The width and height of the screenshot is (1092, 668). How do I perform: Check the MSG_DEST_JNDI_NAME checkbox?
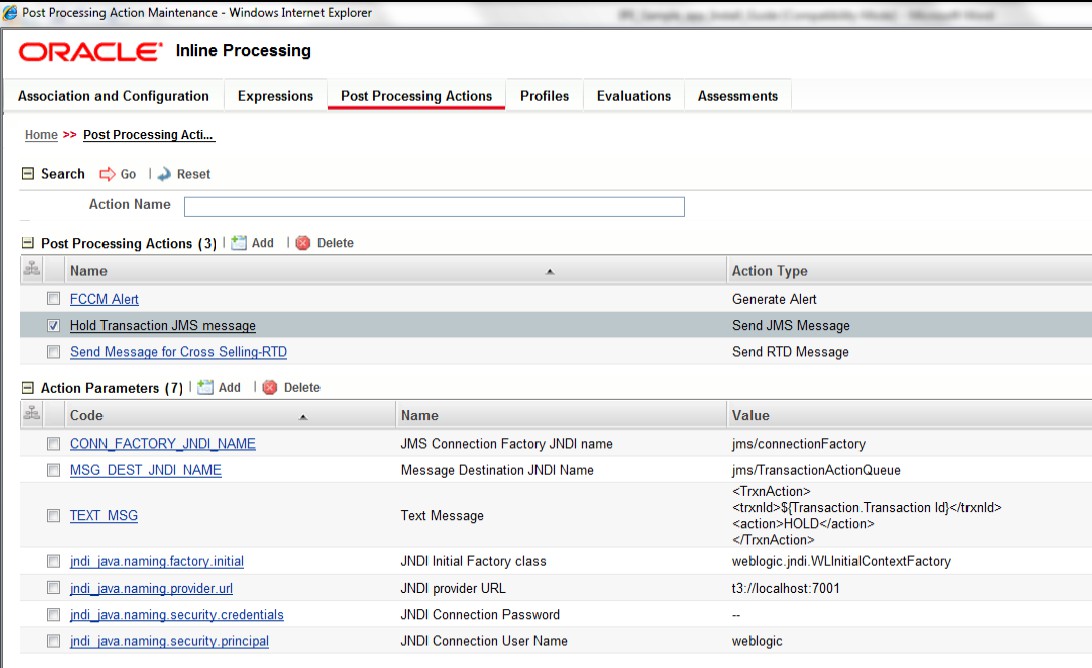coord(54,470)
